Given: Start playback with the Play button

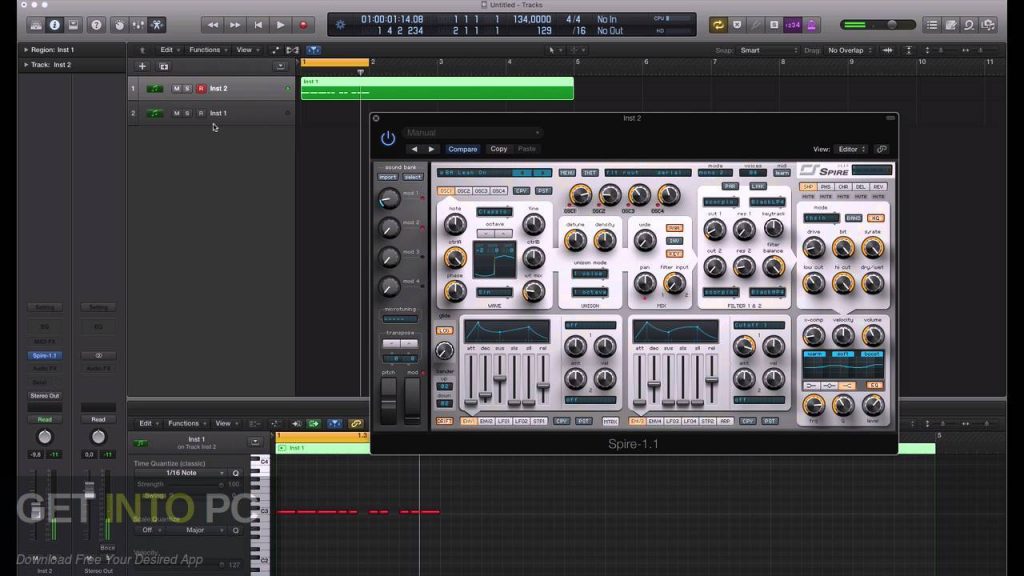Looking at the screenshot, I should coord(280,25).
